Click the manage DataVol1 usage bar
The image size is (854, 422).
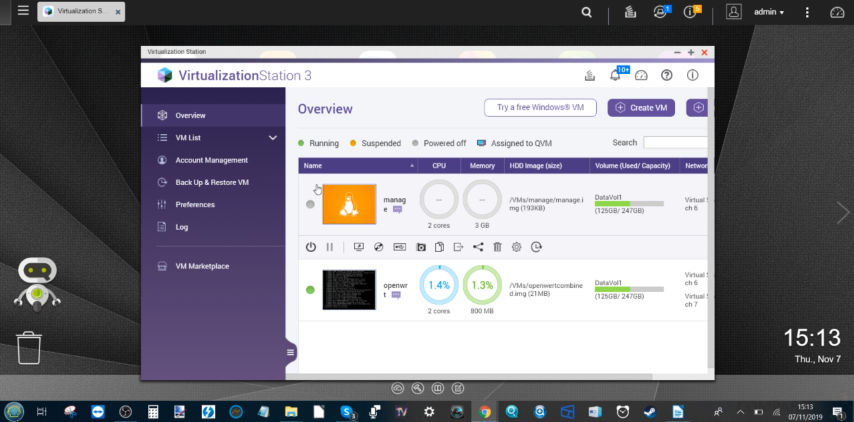(629, 204)
